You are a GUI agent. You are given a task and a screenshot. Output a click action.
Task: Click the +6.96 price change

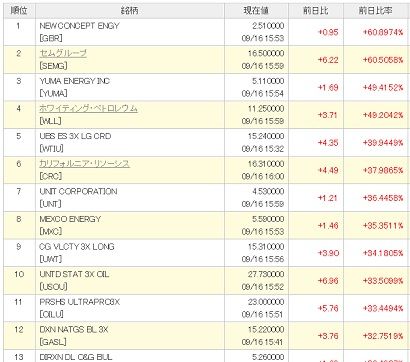tap(328, 282)
